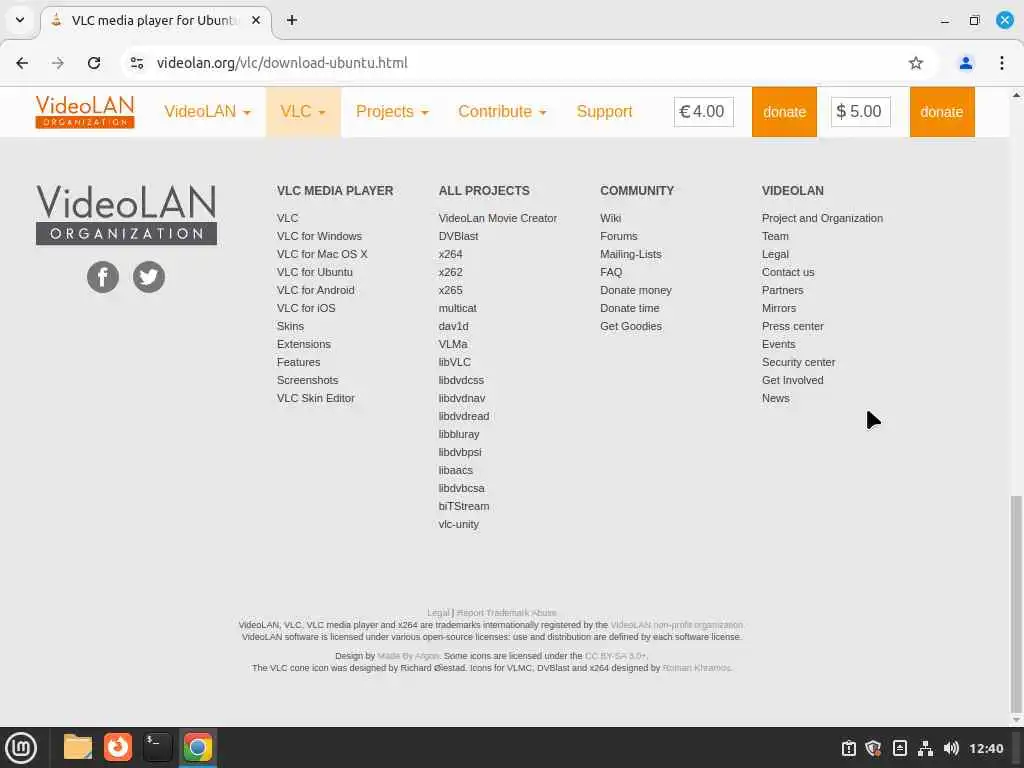This screenshot has width=1024, height=768.
Task: Open the Forums link
Action: coord(618,236)
